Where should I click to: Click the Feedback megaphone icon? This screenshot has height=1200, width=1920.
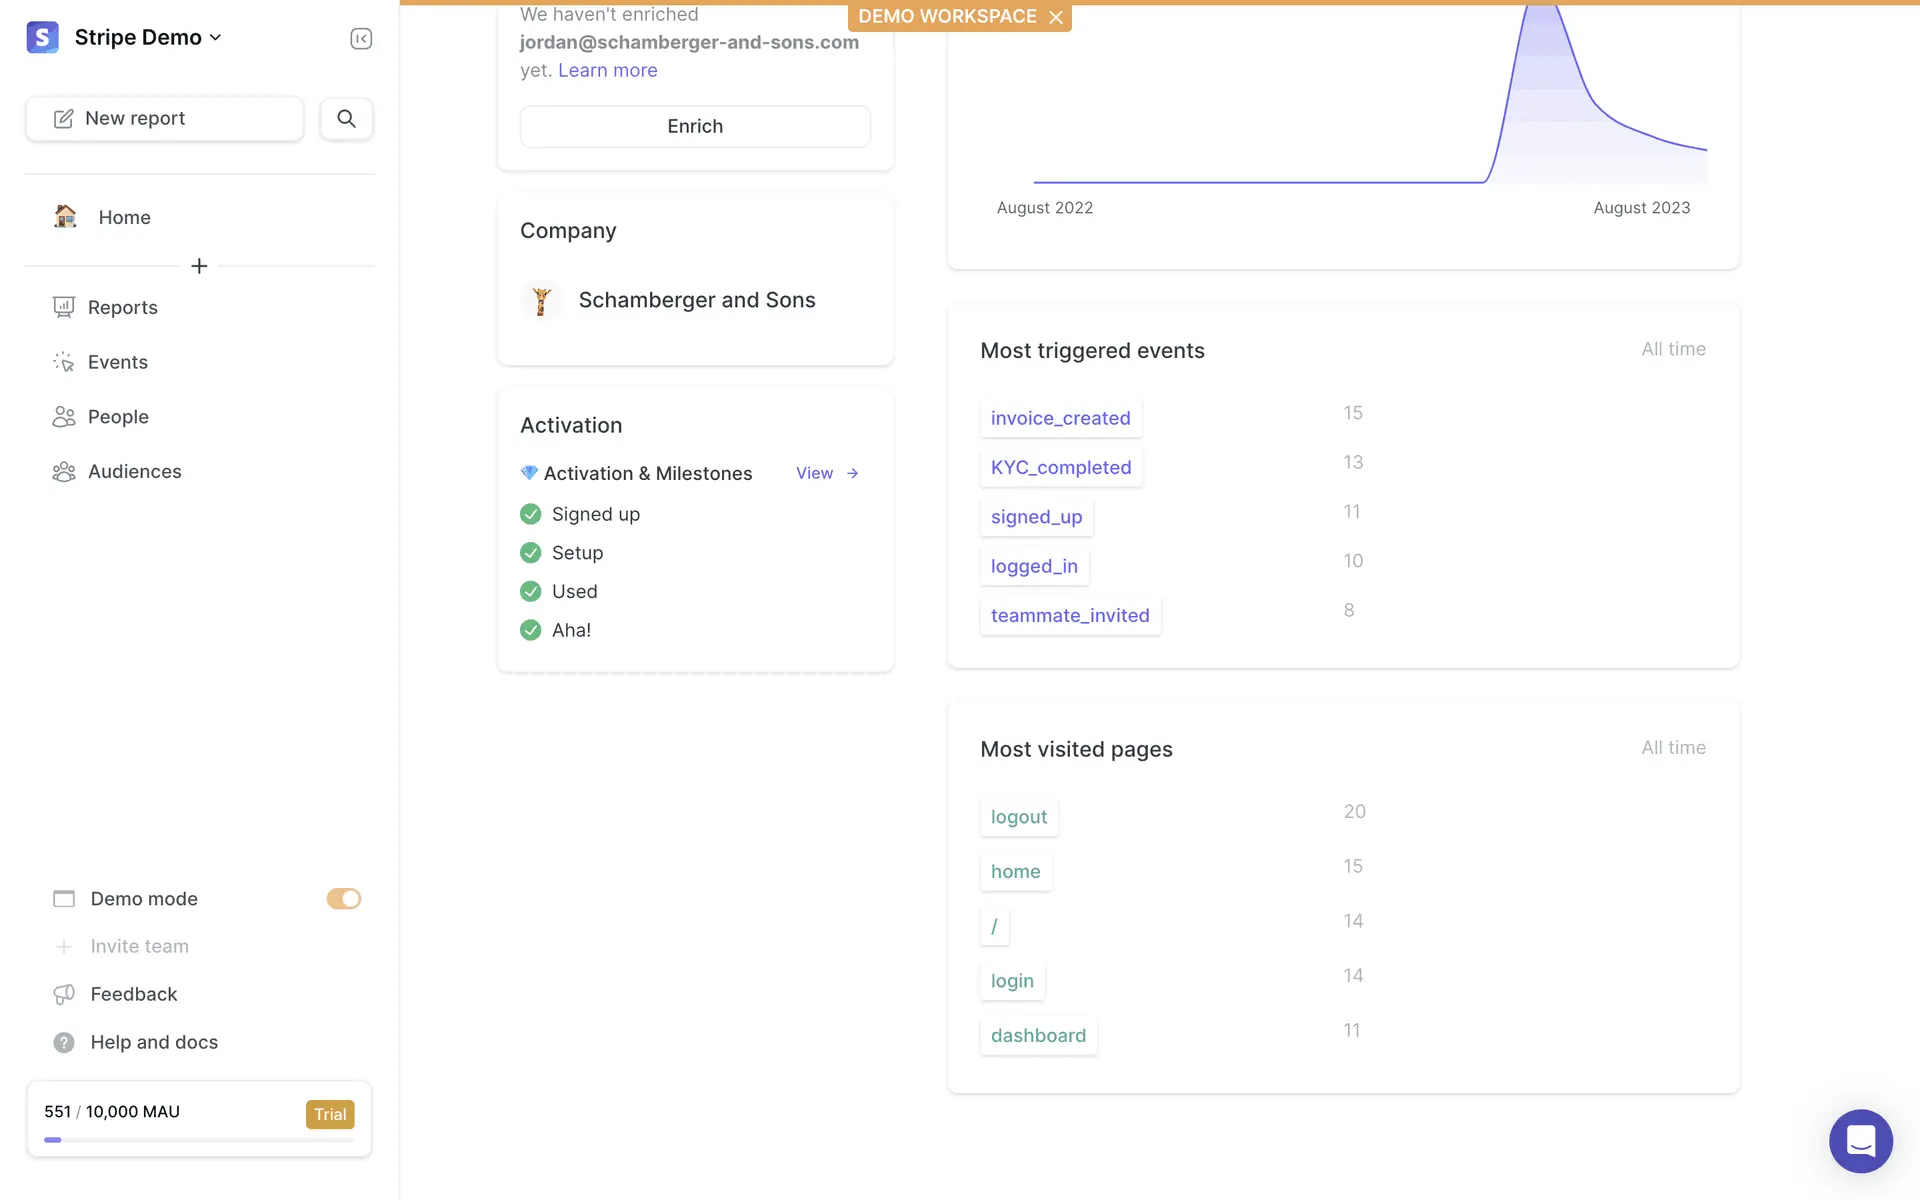click(64, 994)
